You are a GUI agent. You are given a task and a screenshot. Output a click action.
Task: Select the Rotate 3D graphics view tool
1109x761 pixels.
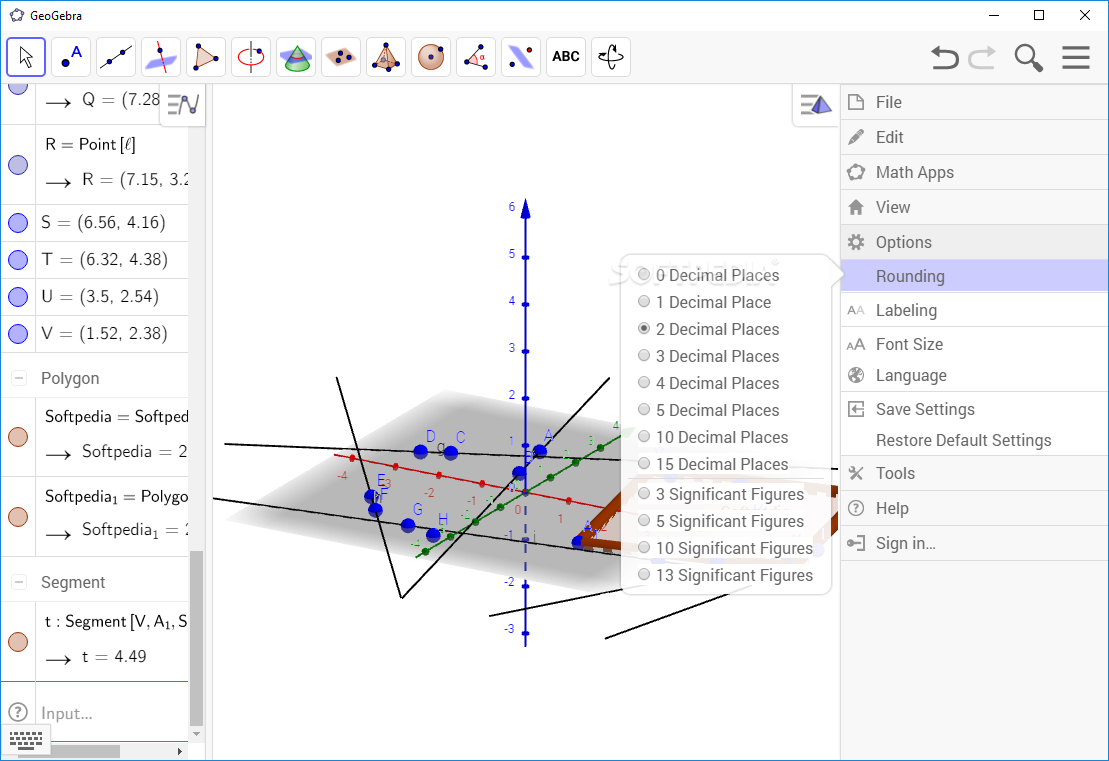[x=611, y=57]
